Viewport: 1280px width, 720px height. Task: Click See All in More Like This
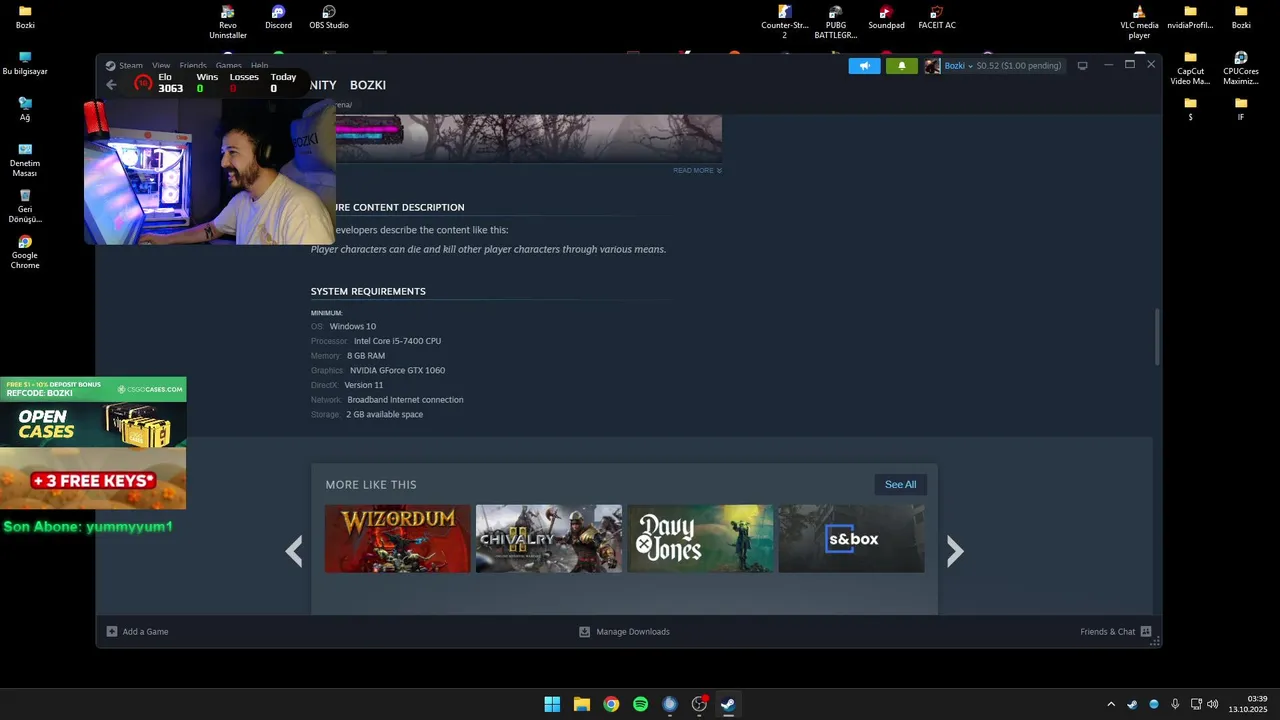click(x=900, y=484)
